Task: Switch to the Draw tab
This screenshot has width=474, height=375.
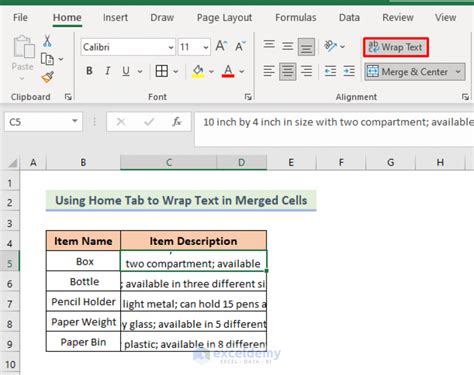Action: point(162,17)
